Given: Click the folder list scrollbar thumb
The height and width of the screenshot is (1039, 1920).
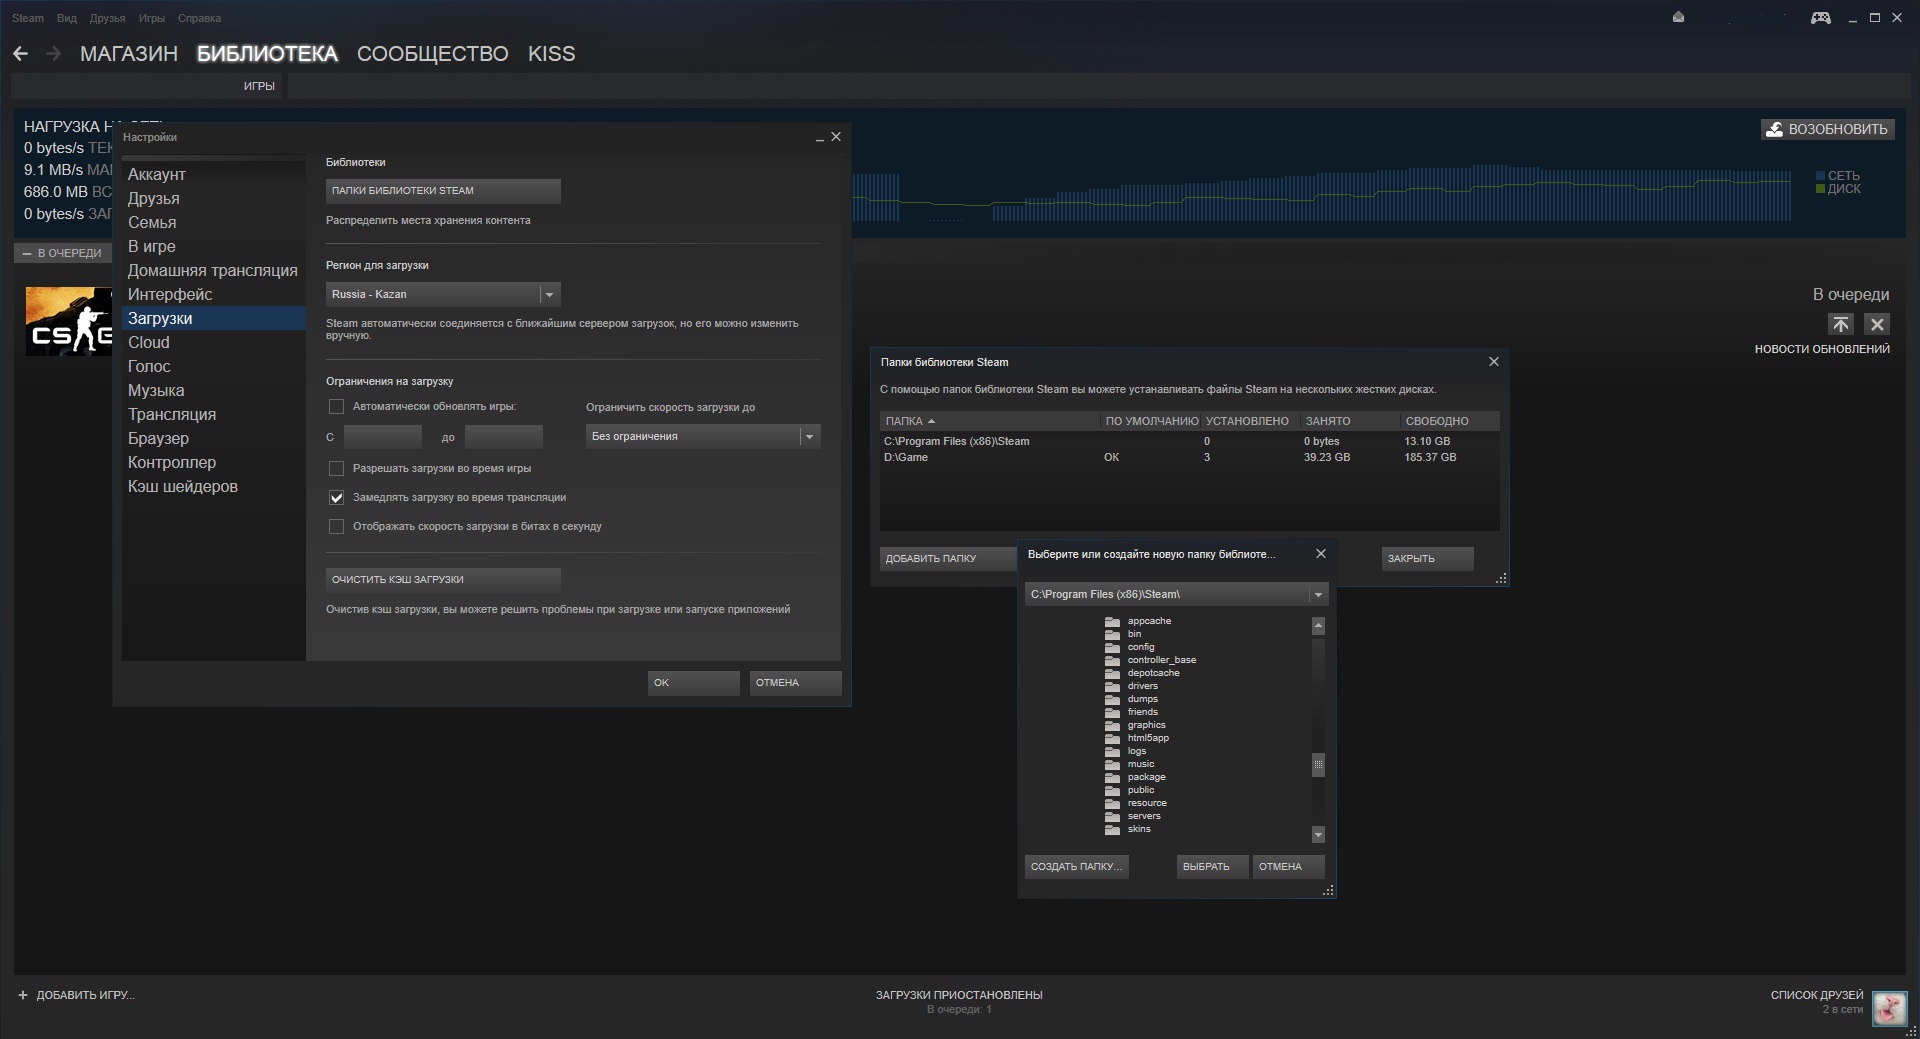Looking at the screenshot, I should (x=1318, y=765).
